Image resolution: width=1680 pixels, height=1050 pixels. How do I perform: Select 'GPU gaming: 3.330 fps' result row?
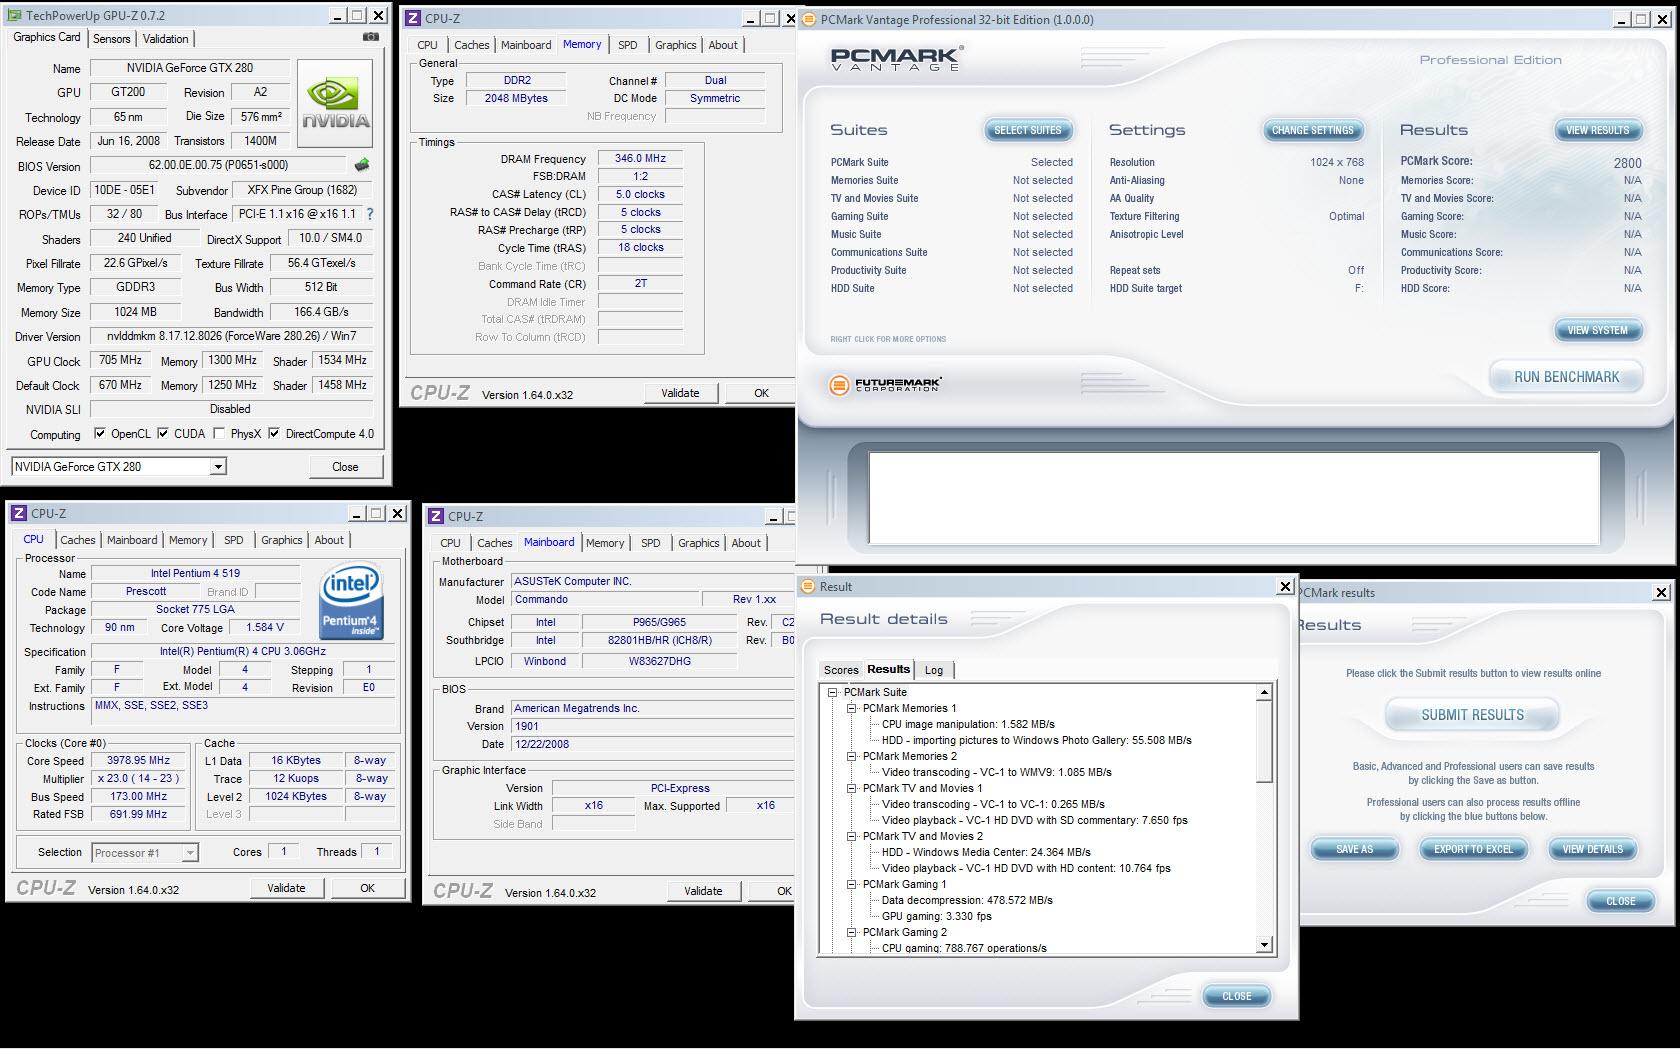(936, 916)
